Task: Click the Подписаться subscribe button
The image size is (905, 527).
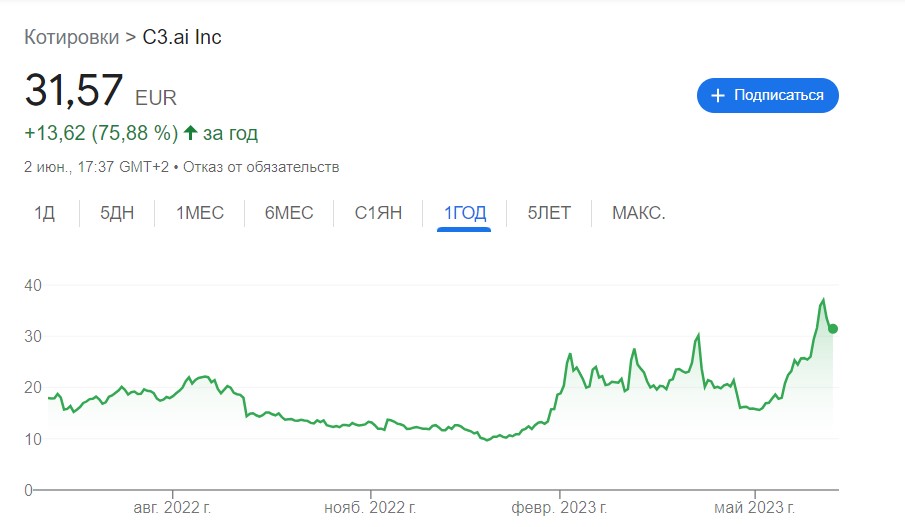Action: (768, 95)
